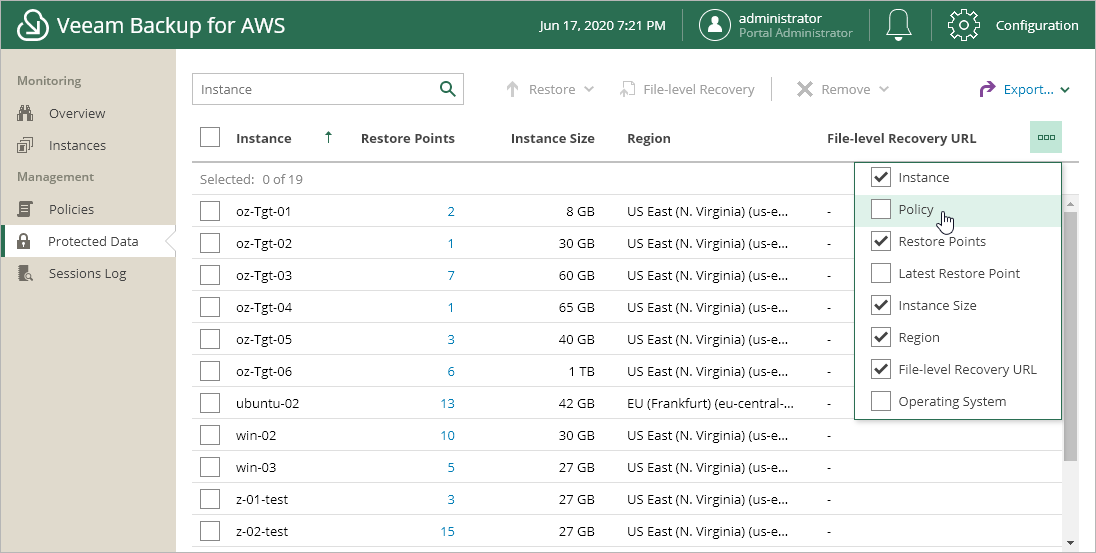Viewport: 1096px width, 553px height.
Task: Expand the Restore dropdown arrow
Action: pos(589,89)
